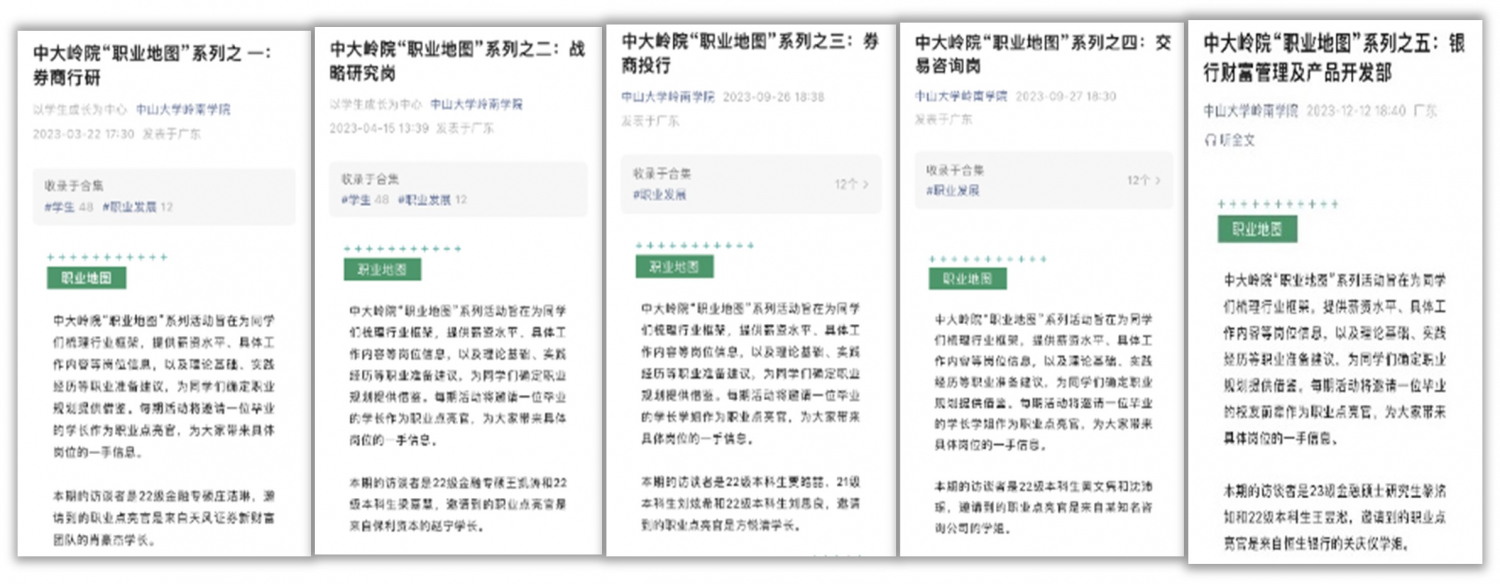1500x584 pixels.
Task: Select the #学生 tag in 战略研究岗 article
Action: 355,200
